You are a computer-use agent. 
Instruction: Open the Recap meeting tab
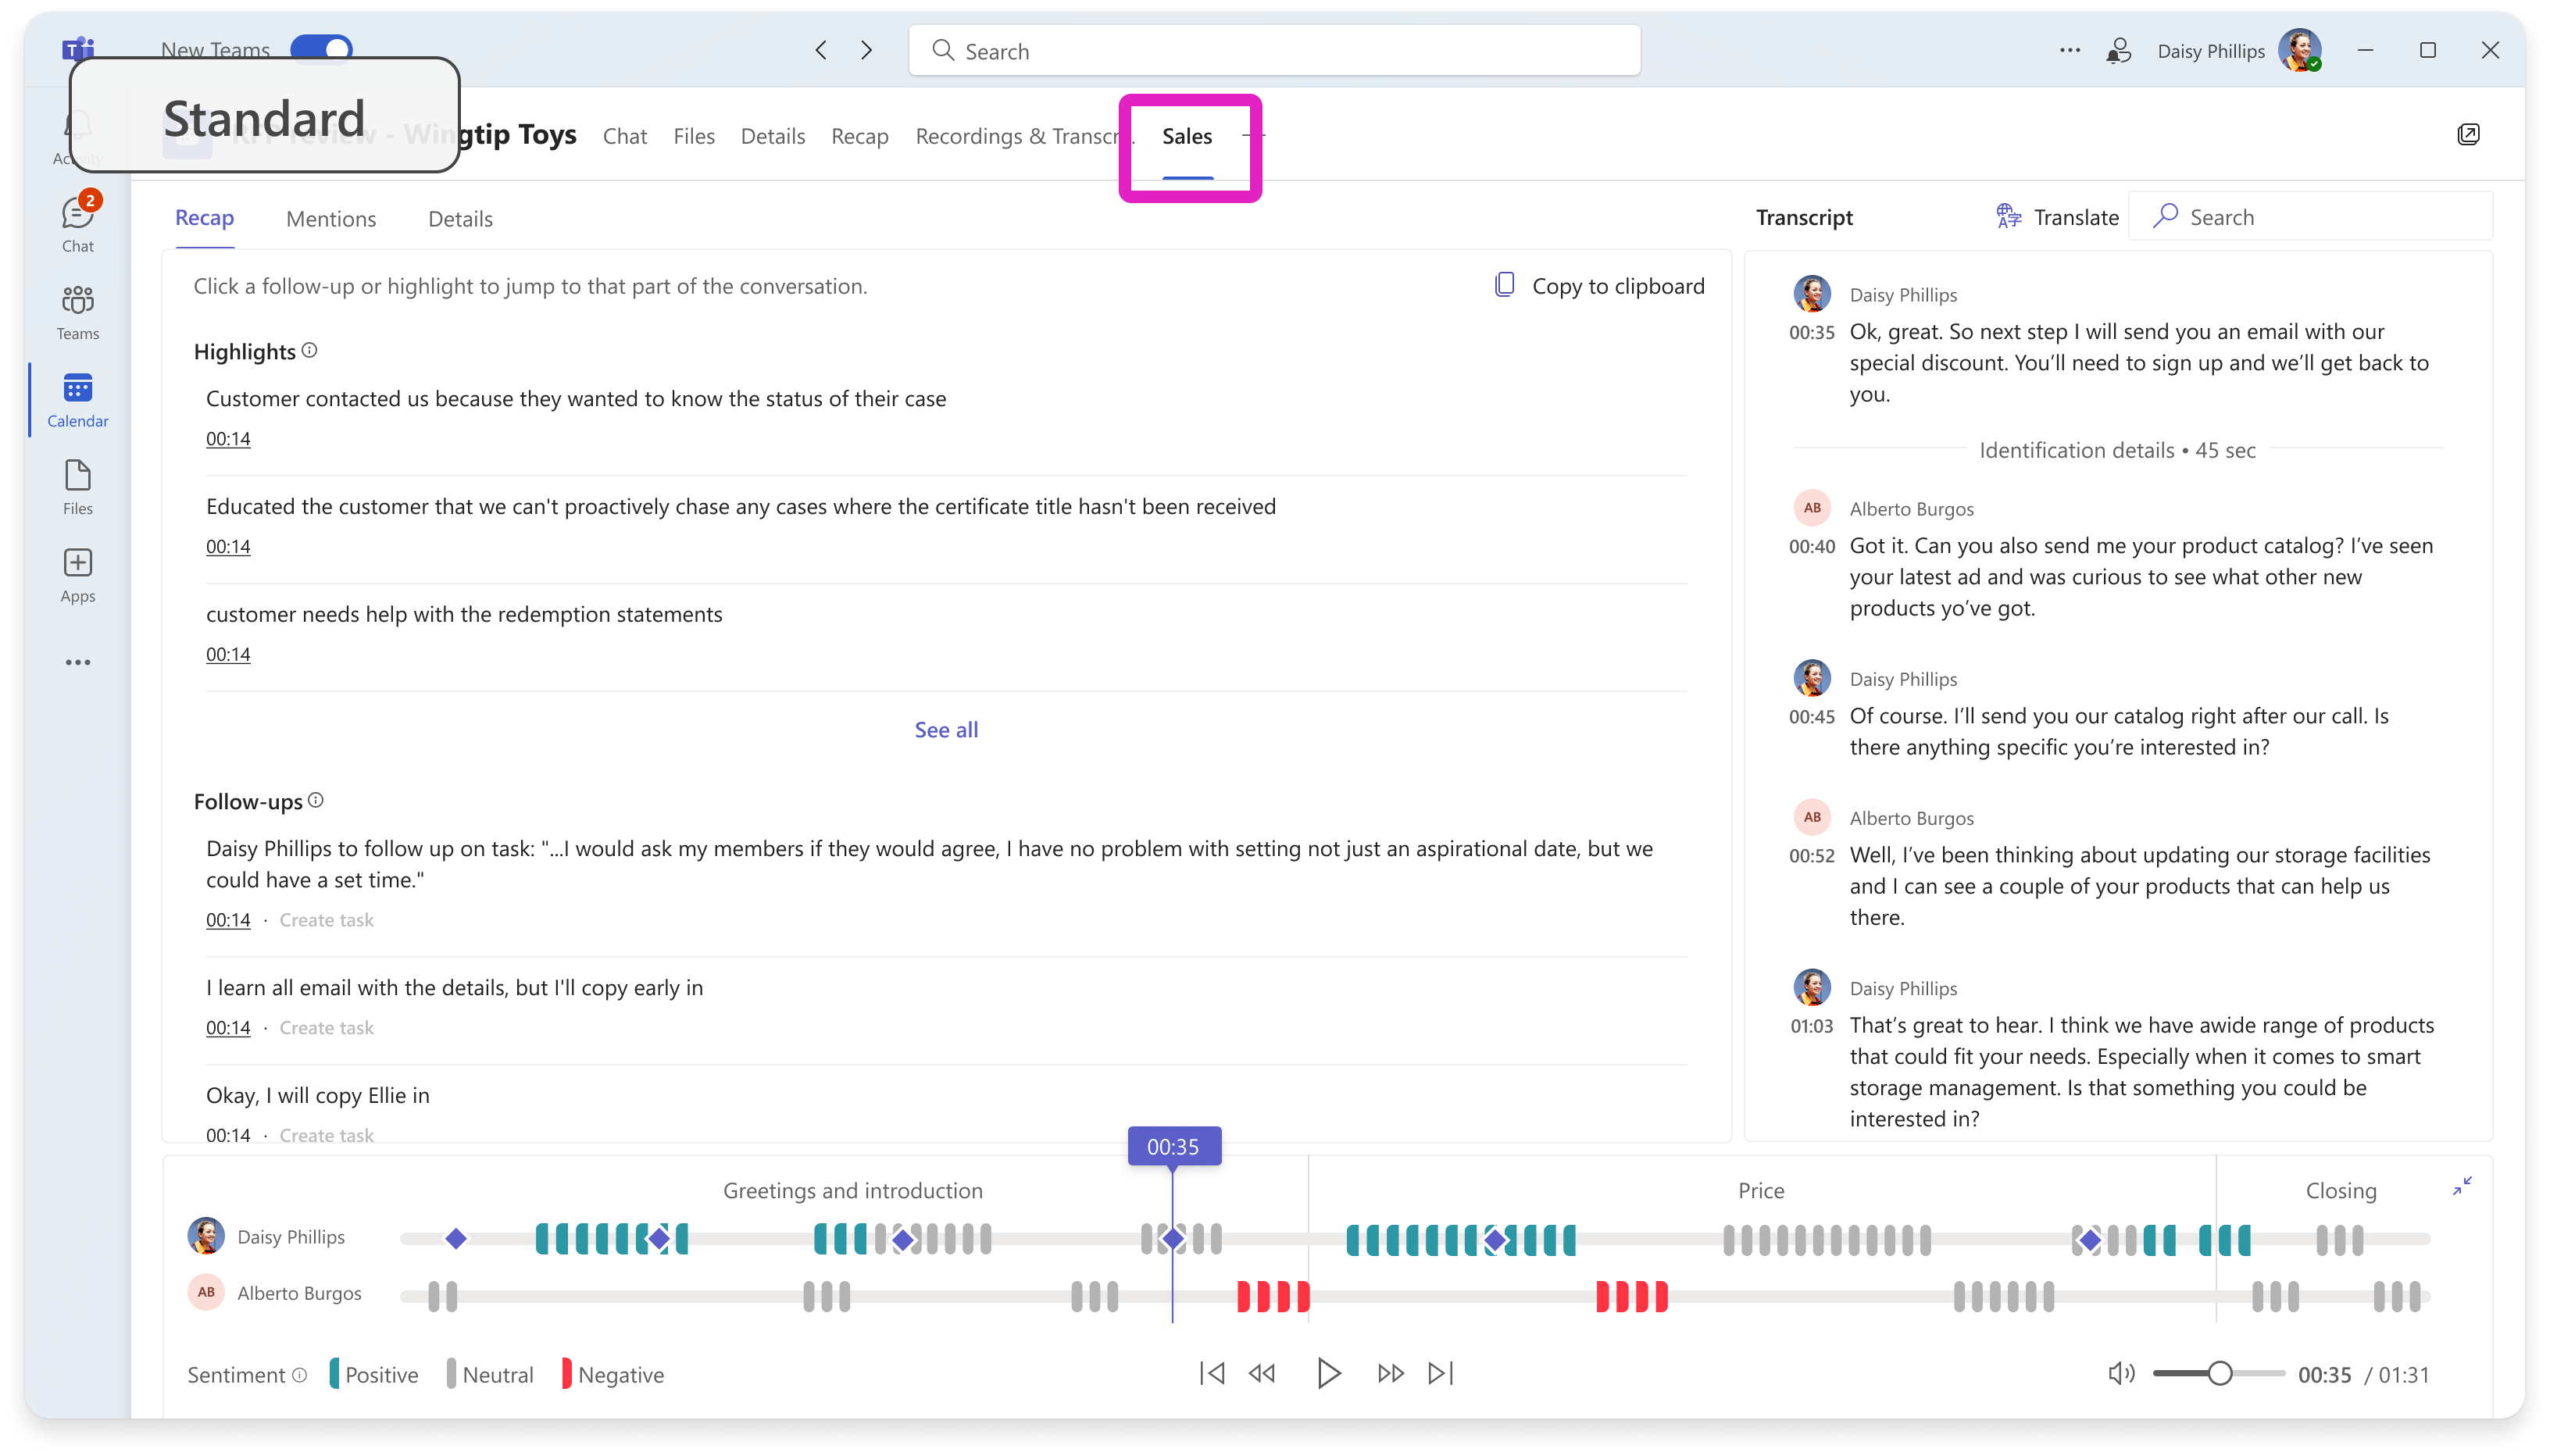coord(859,136)
